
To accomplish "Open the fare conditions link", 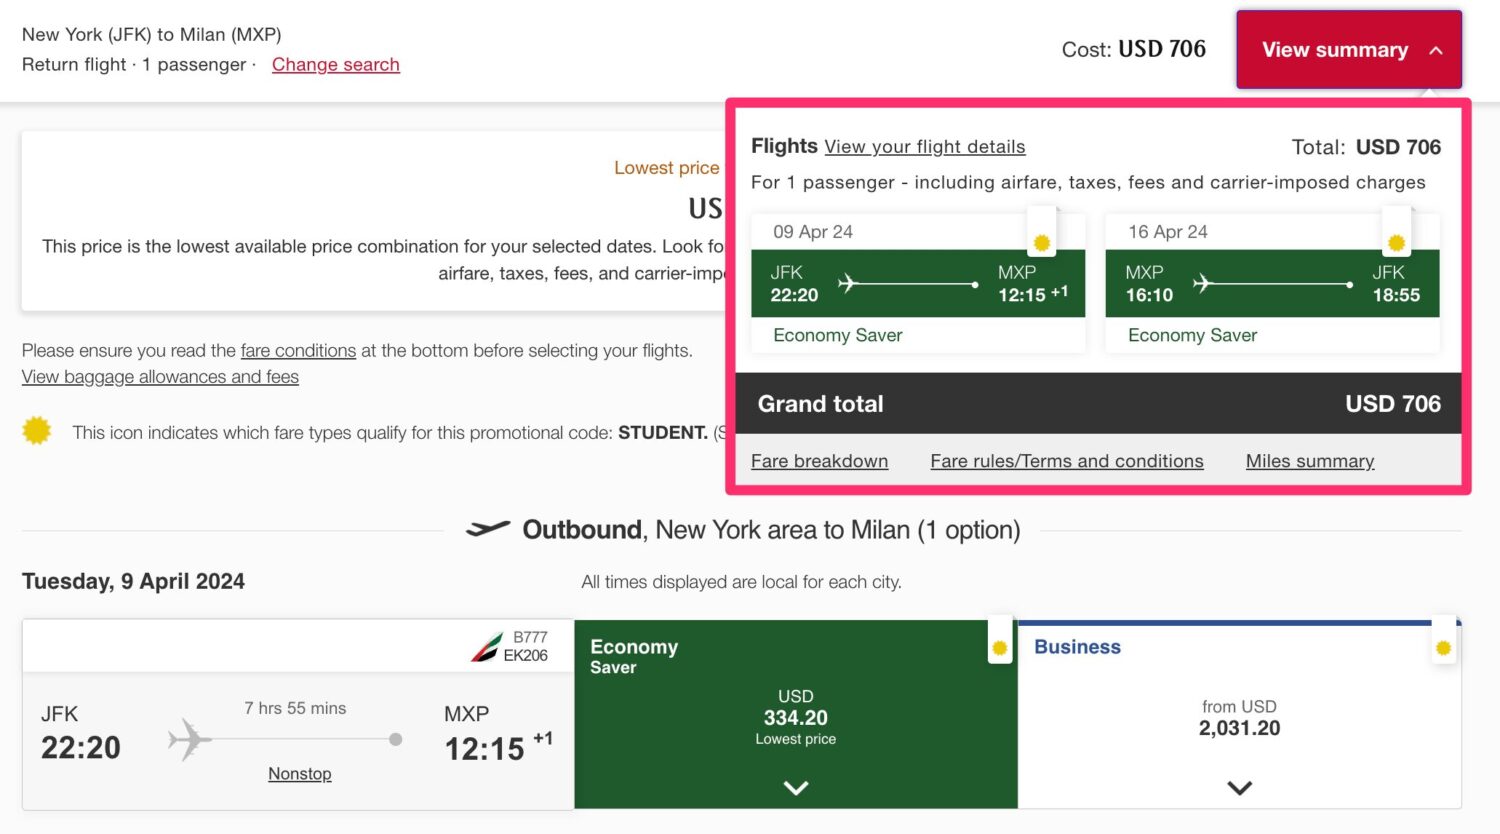I will pyautogui.click(x=297, y=350).
